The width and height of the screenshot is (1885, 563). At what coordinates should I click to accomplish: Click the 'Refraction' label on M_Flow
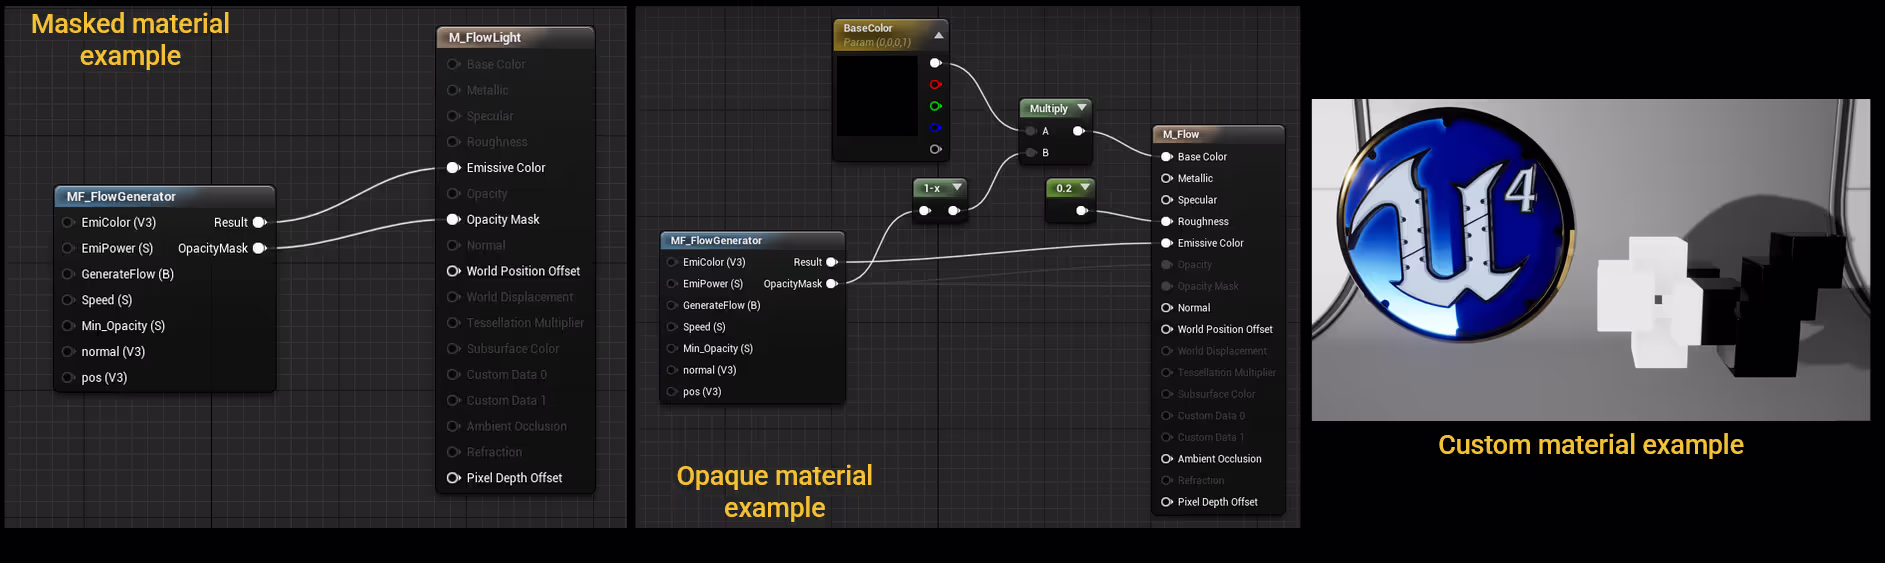(x=1201, y=481)
